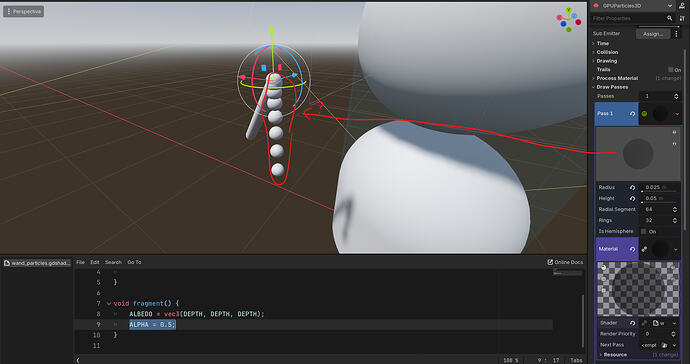Revert the Shader property value
This screenshot has width=690, height=364.
(632, 323)
